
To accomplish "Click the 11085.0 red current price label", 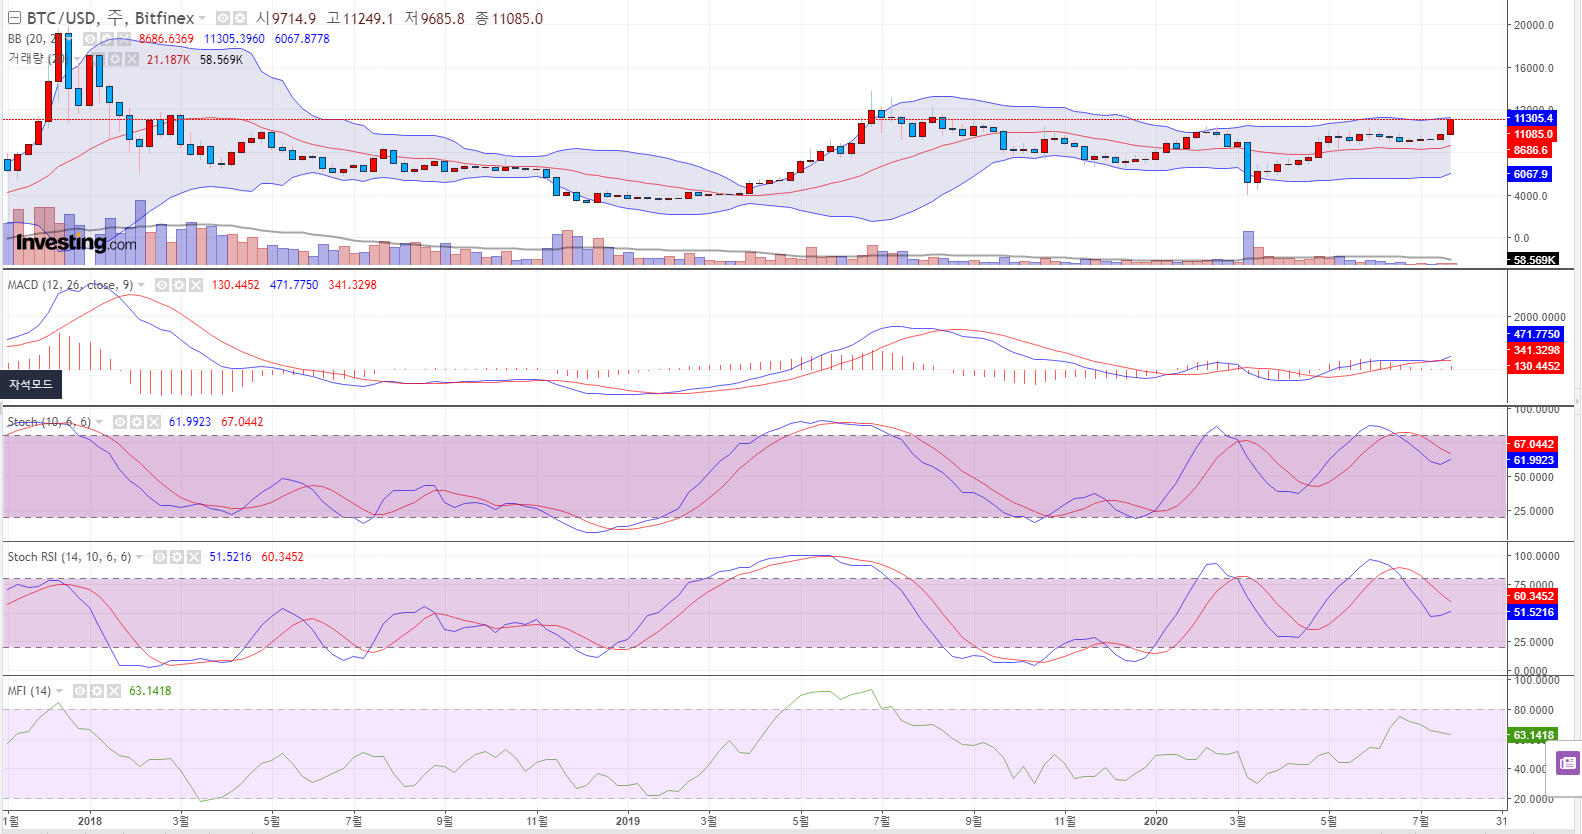I will [1532, 134].
